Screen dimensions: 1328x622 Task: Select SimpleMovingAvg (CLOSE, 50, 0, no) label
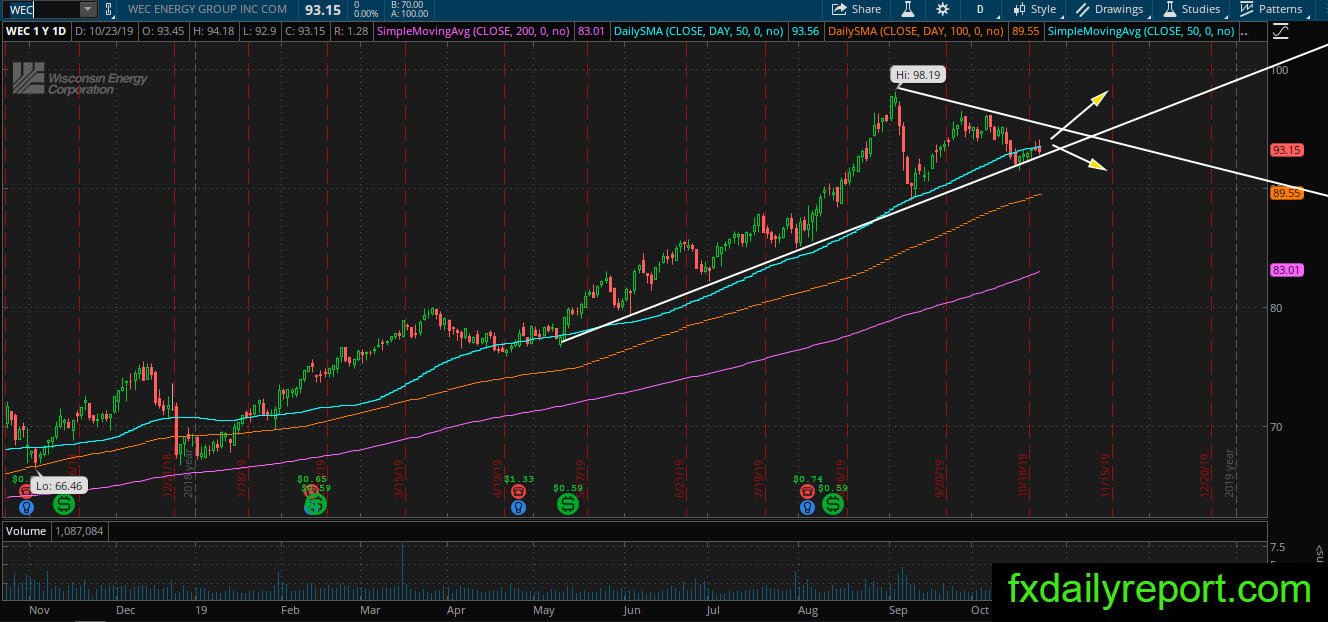pyautogui.click(x=1140, y=31)
